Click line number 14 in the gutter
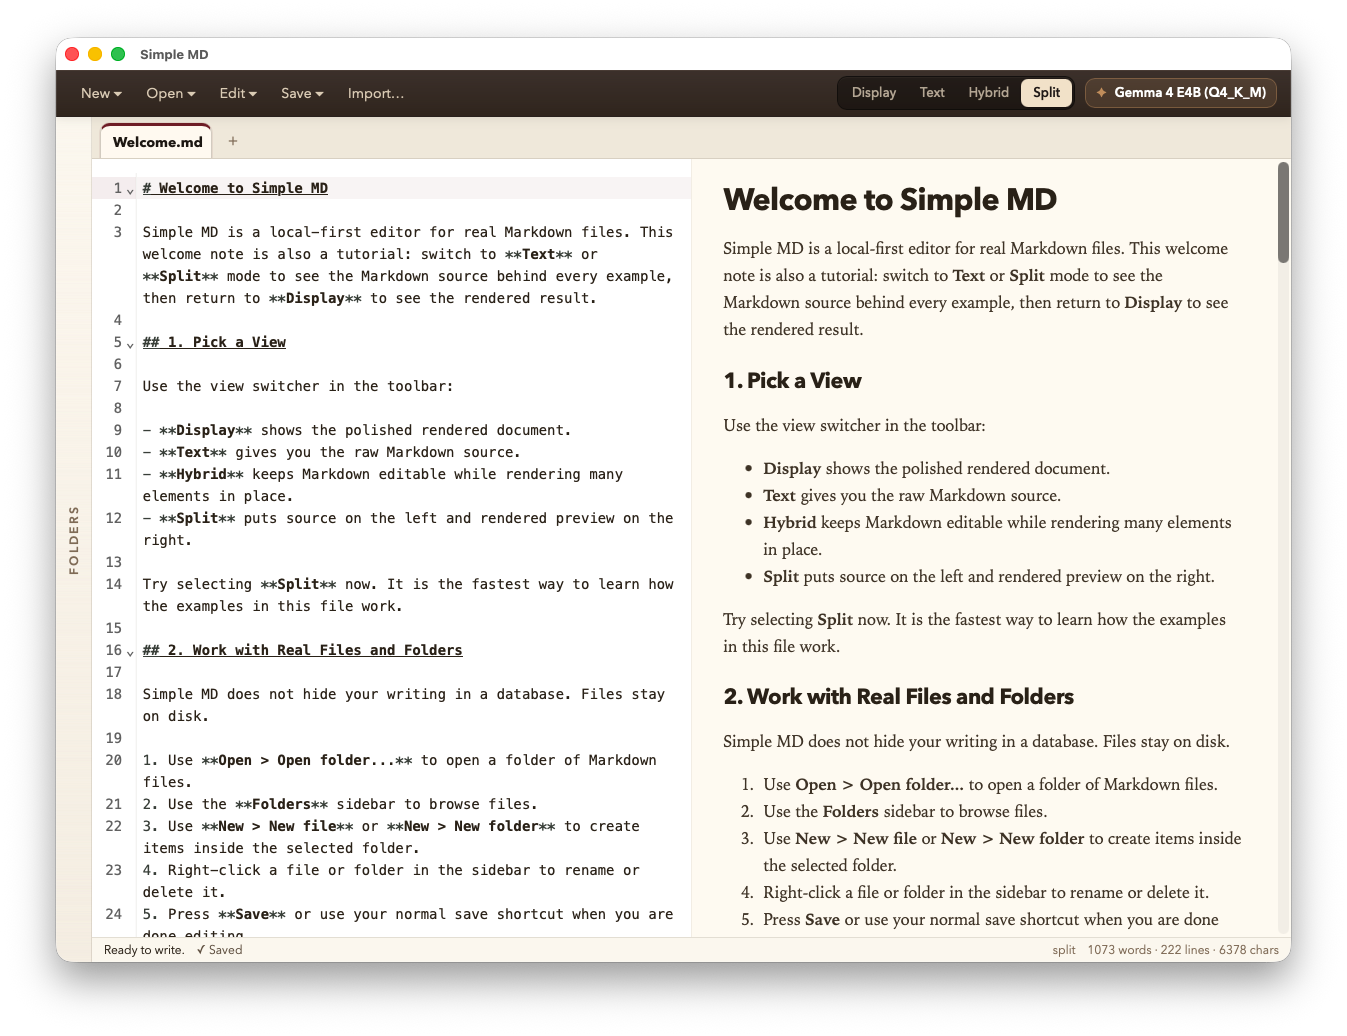Viewport: 1347px width, 1036px height. tap(114, 584)
